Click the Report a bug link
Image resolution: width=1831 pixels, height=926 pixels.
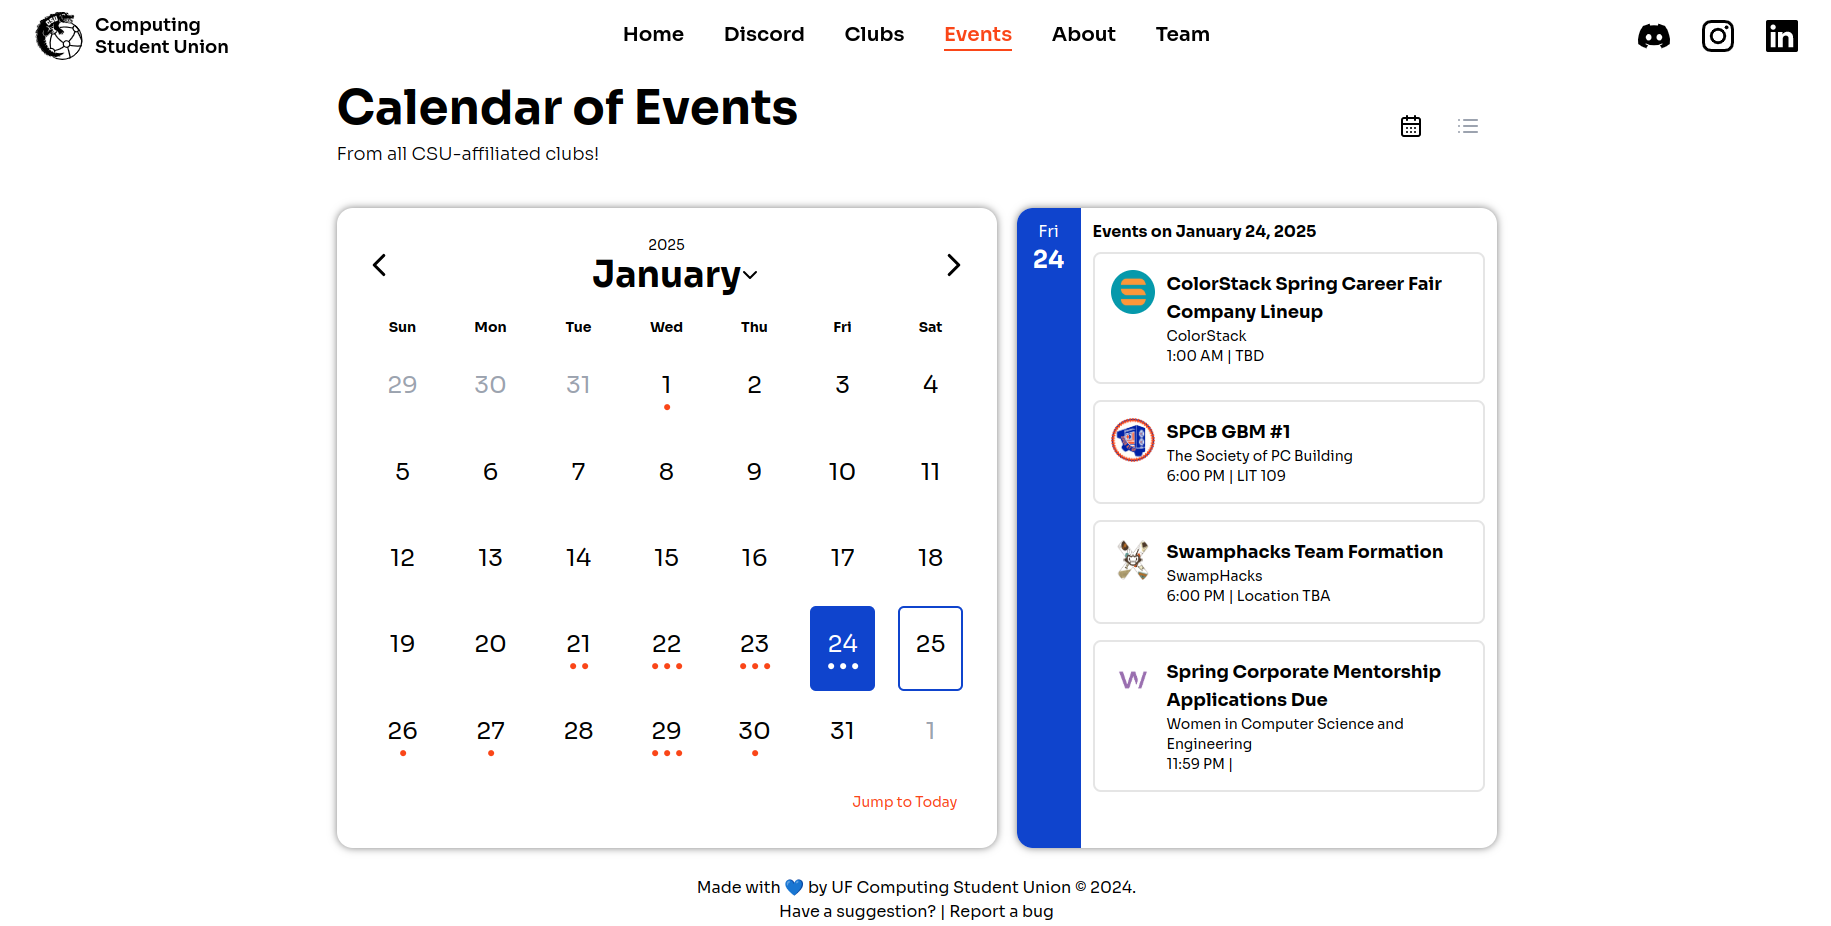(1001, 911)
